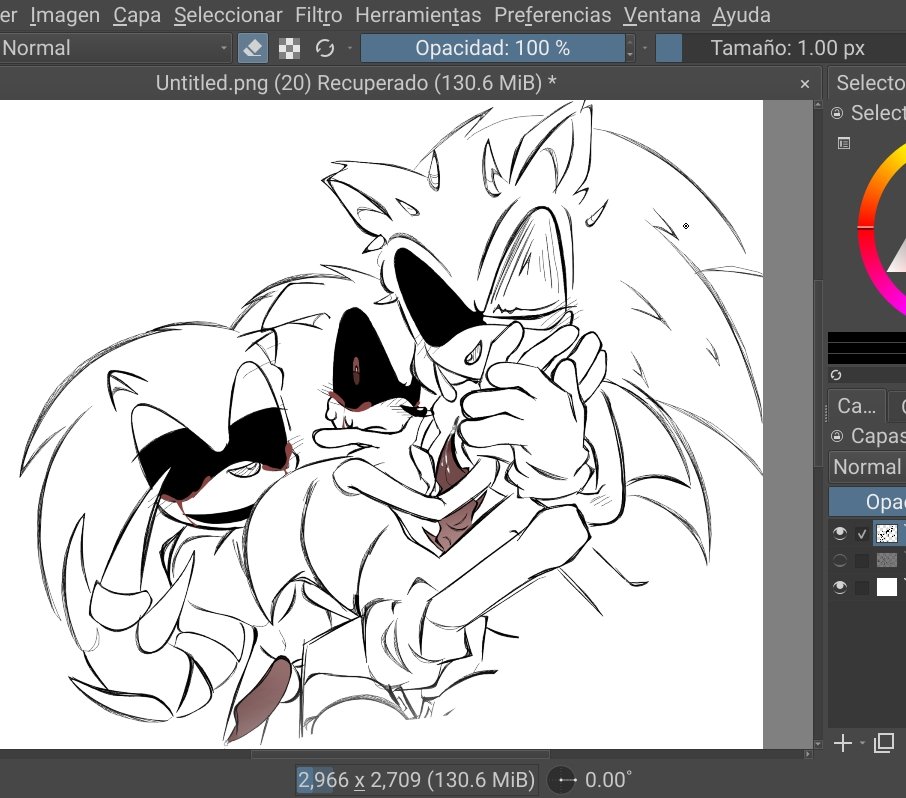
Task: Open color selector settings icon
Action: 844,143
